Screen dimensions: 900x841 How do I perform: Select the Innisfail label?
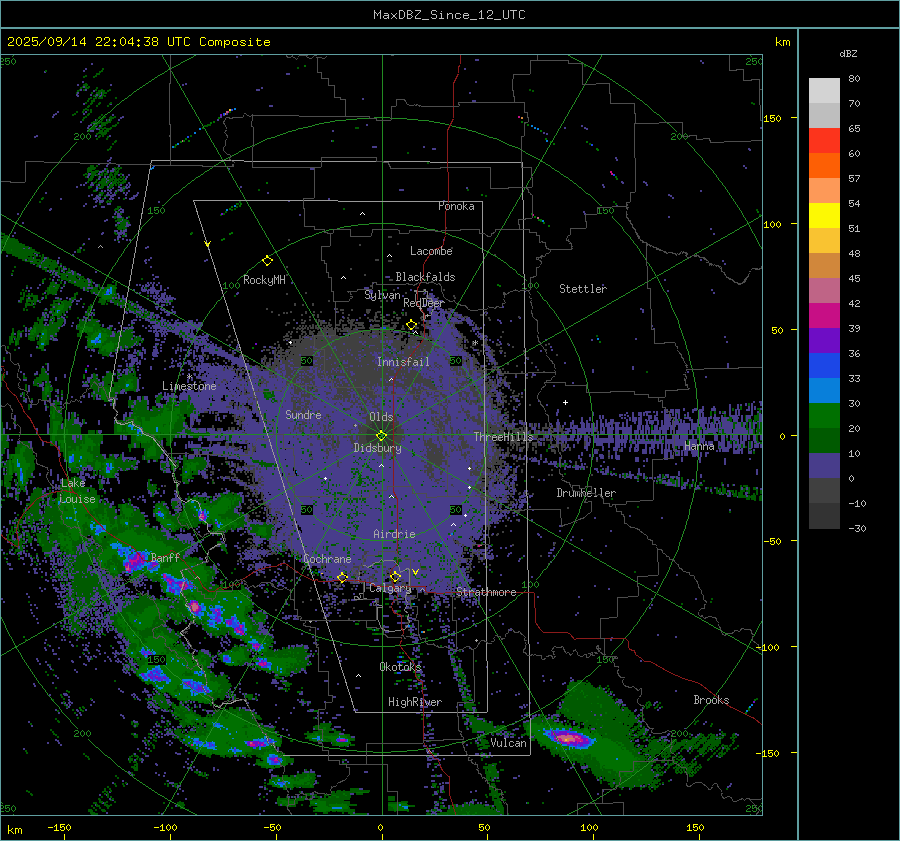[403, 362]
